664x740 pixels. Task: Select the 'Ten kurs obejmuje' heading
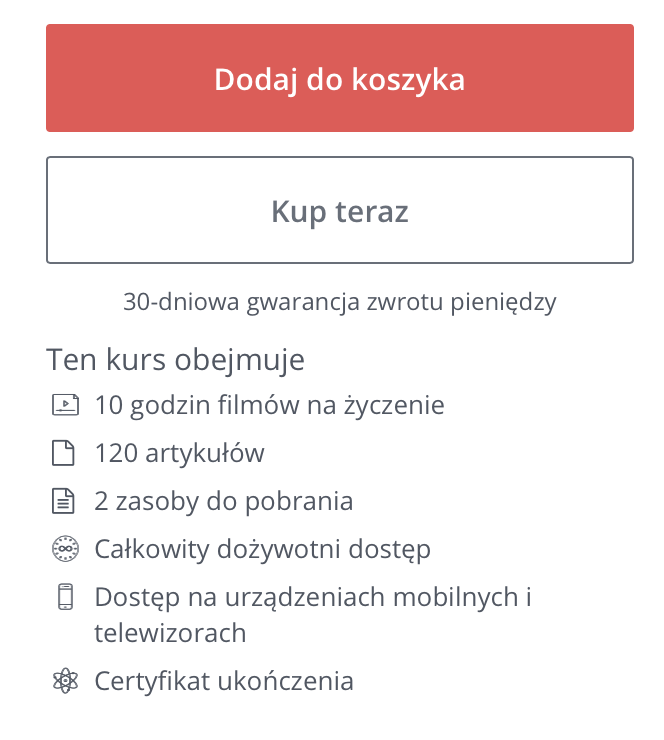175,359
